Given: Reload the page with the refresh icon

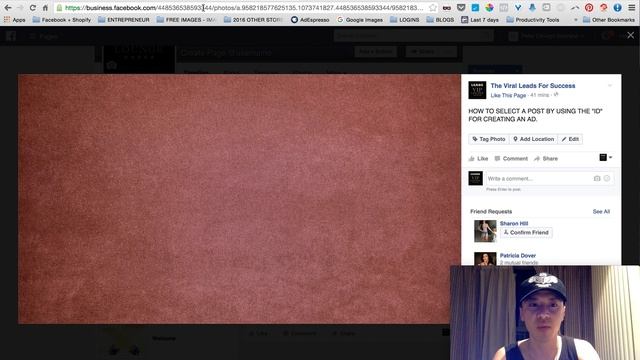Looking at the screenshot, I should pos(33,8).
